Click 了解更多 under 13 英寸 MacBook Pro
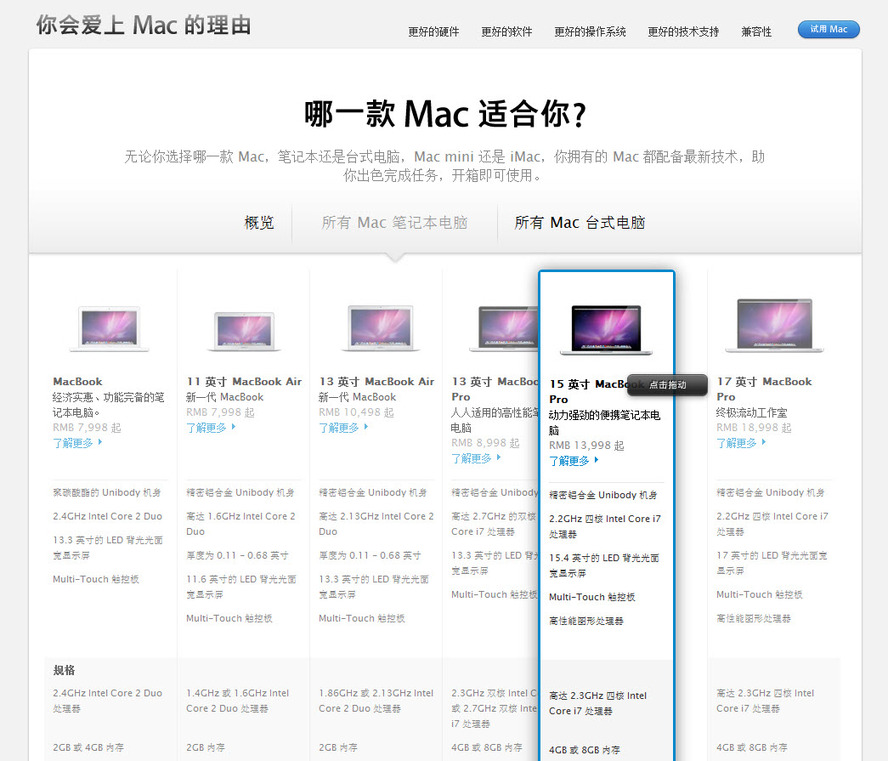This screenshot has height=761, width=888. [476, 458]
